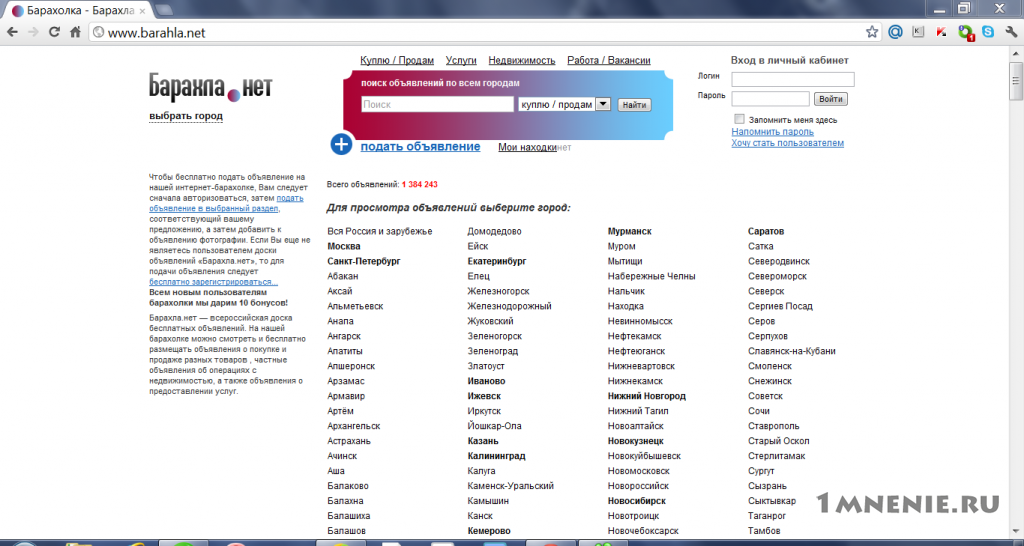Select city 'Ставрополь'
This screenshot has width=1024, height=546.
click(x=774, y=426)
